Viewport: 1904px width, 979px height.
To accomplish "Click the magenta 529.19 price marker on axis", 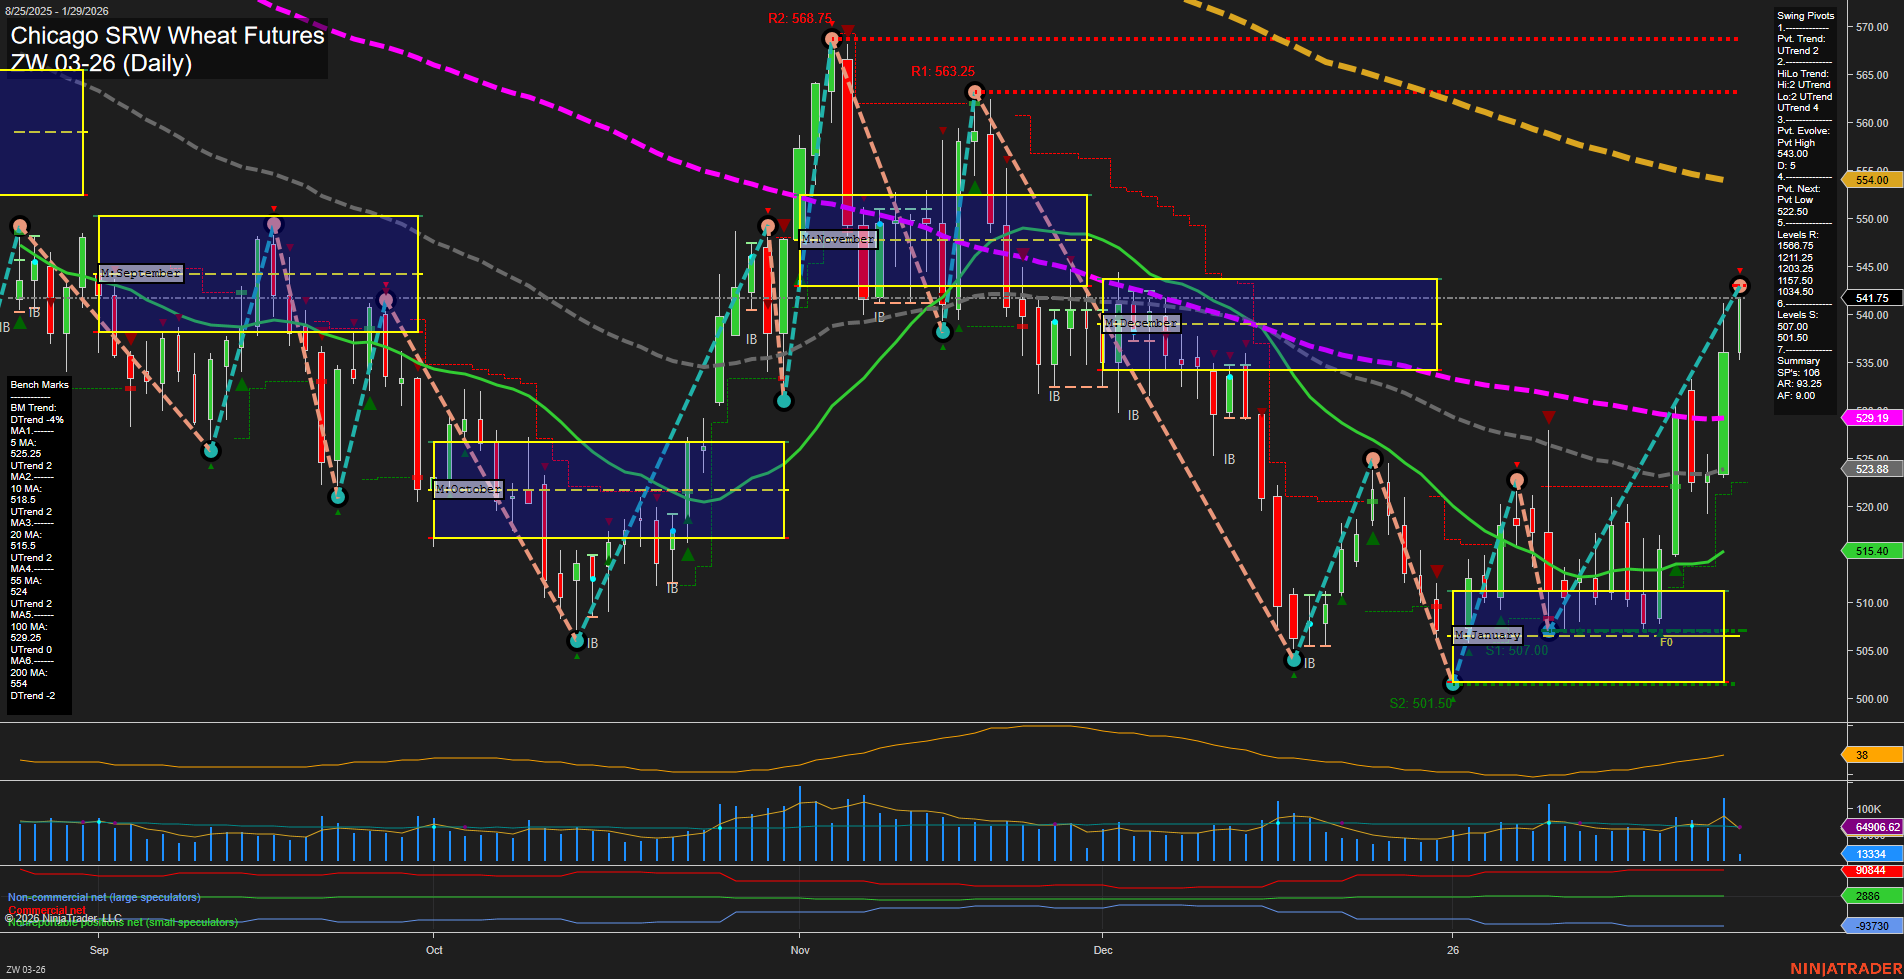I will 1872,418.
